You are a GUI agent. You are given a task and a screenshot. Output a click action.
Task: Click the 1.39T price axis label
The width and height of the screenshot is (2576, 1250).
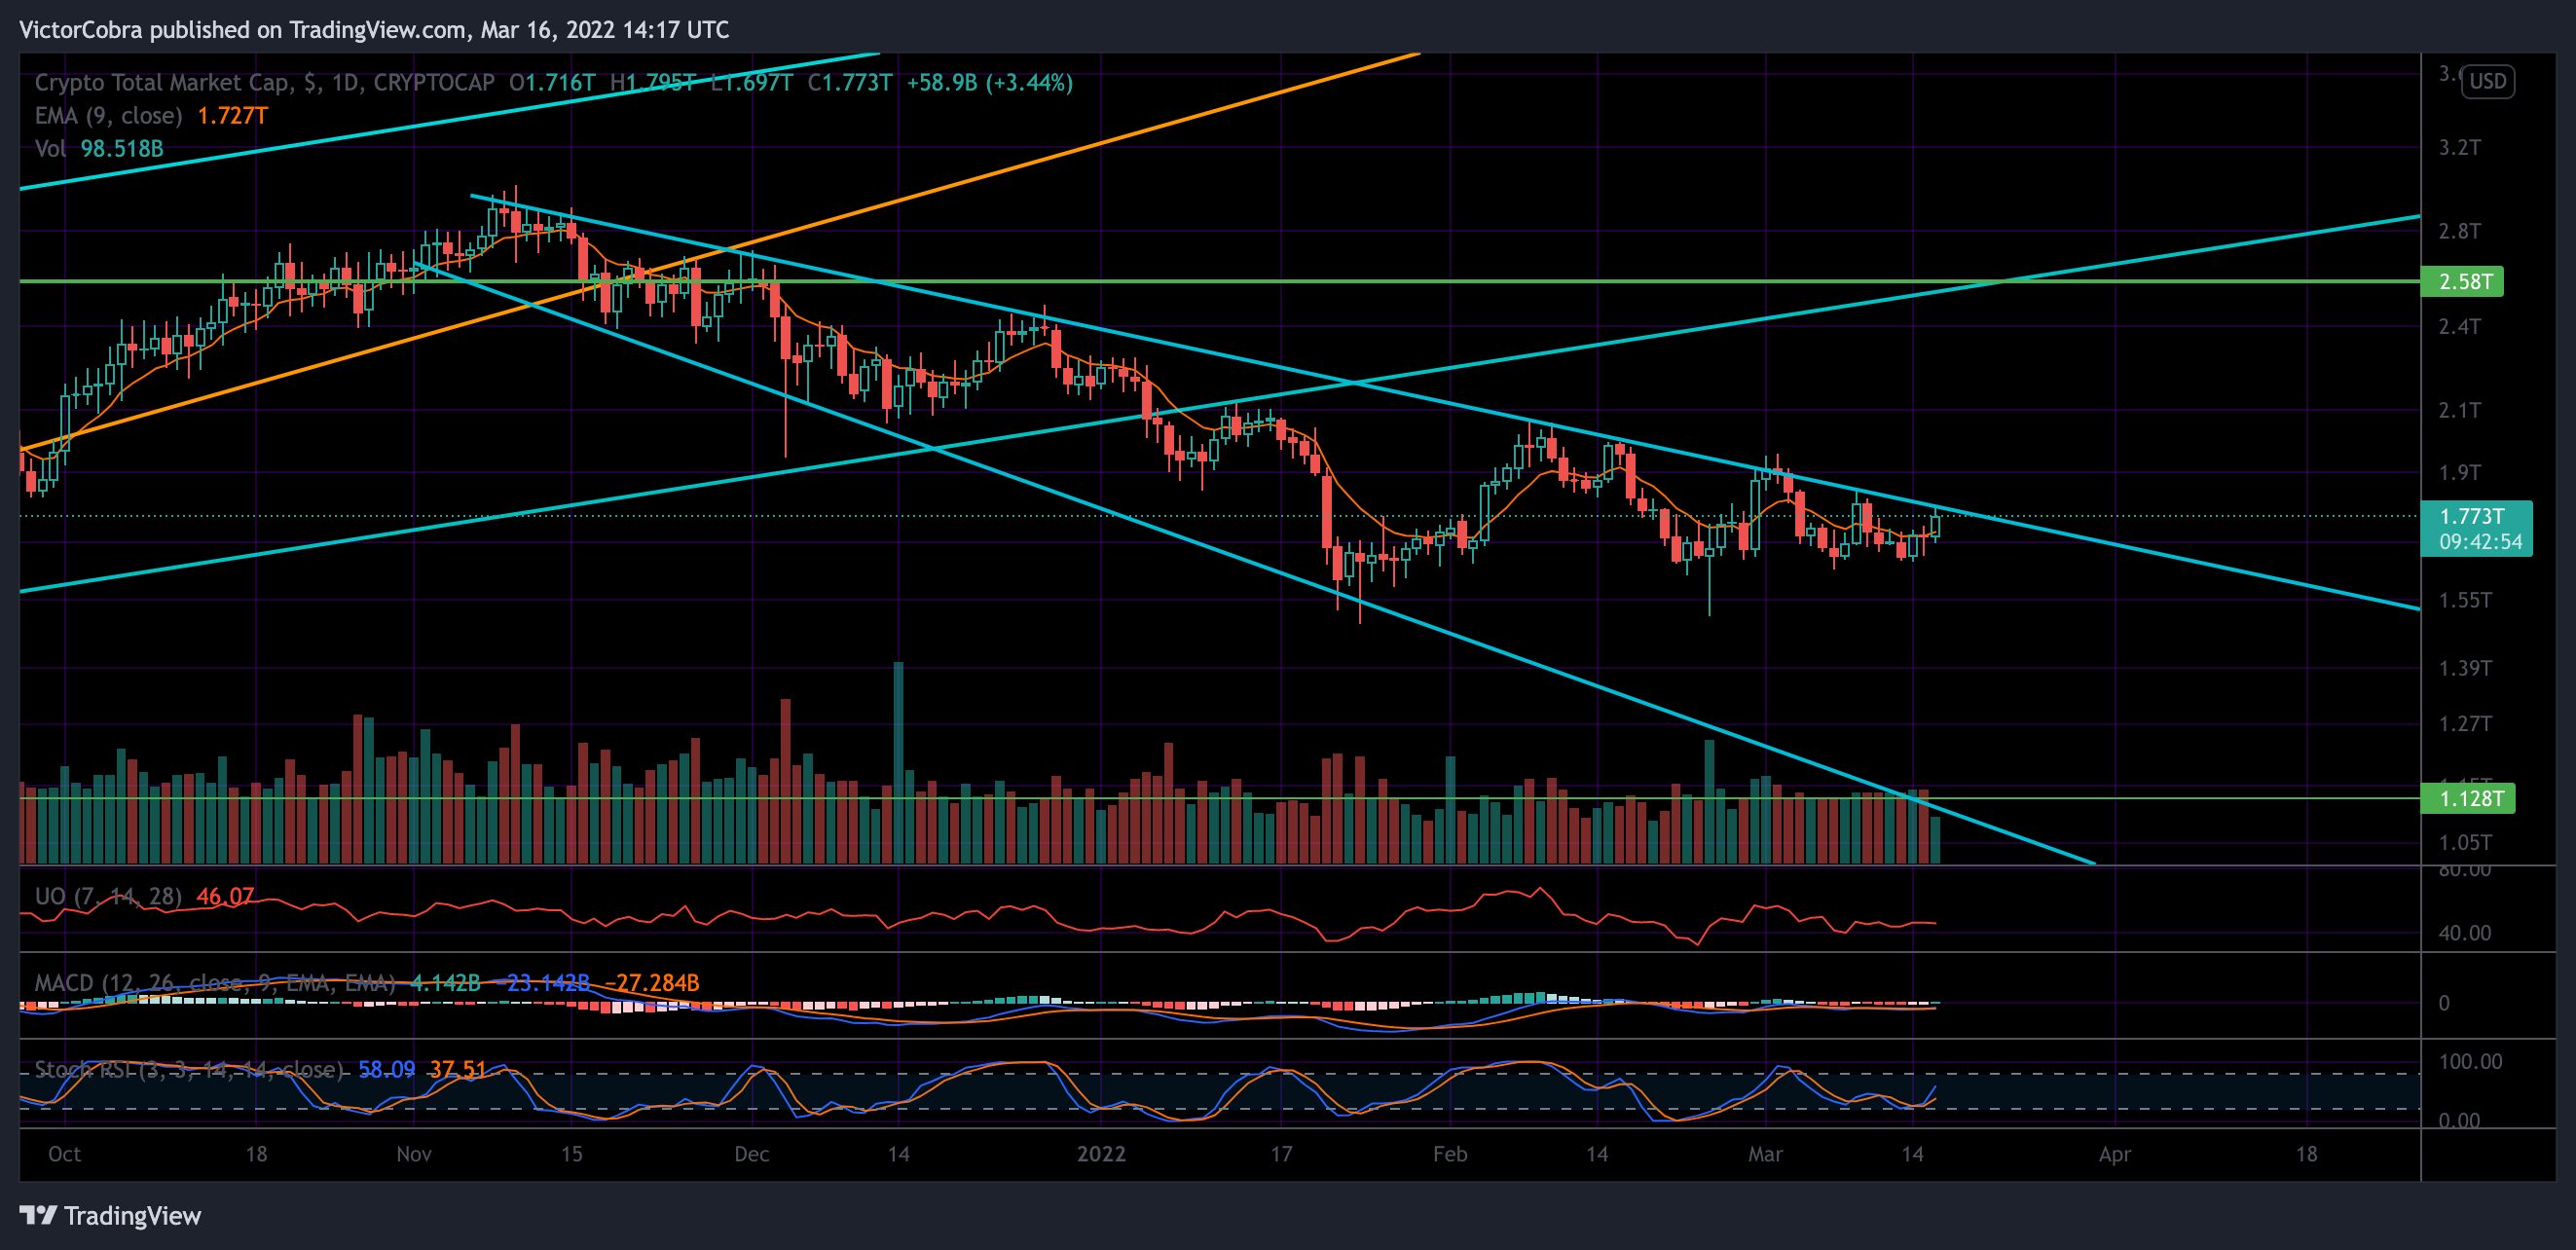click(2465, 668)
